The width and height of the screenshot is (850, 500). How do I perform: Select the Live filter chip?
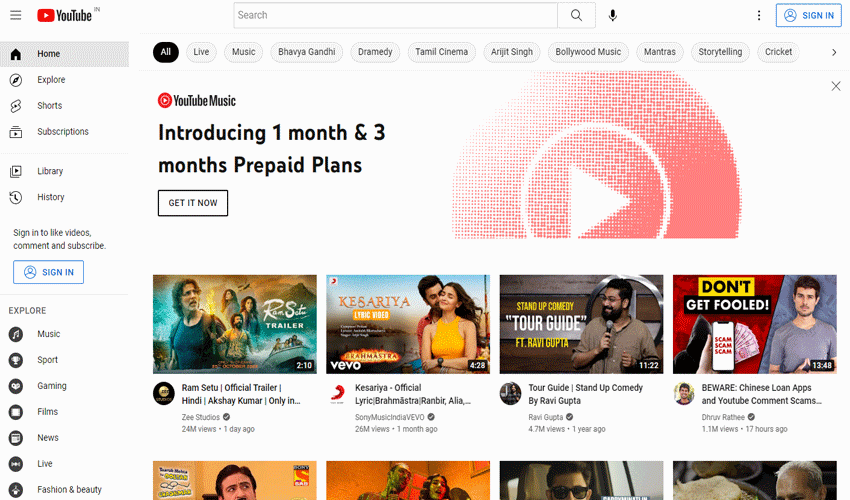coord(201,52)
